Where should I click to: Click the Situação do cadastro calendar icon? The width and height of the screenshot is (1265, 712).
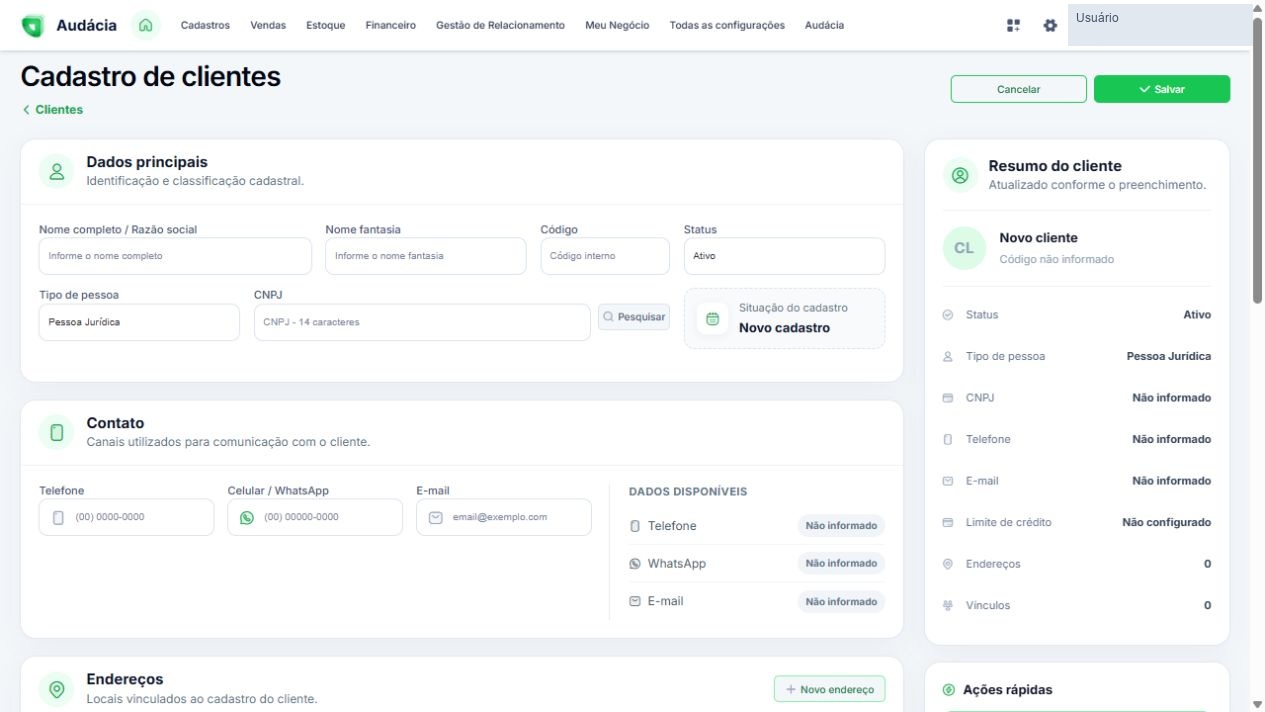(x=713, y=319)
